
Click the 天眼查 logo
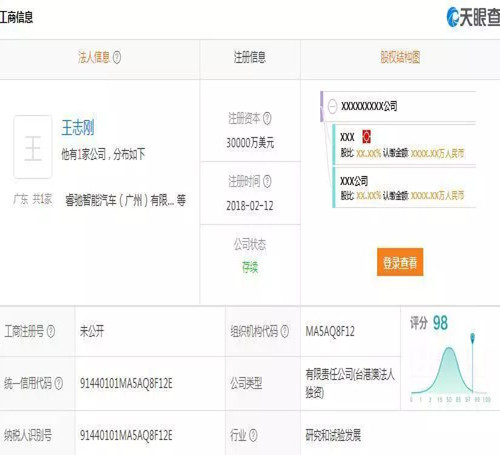point(473,17)
